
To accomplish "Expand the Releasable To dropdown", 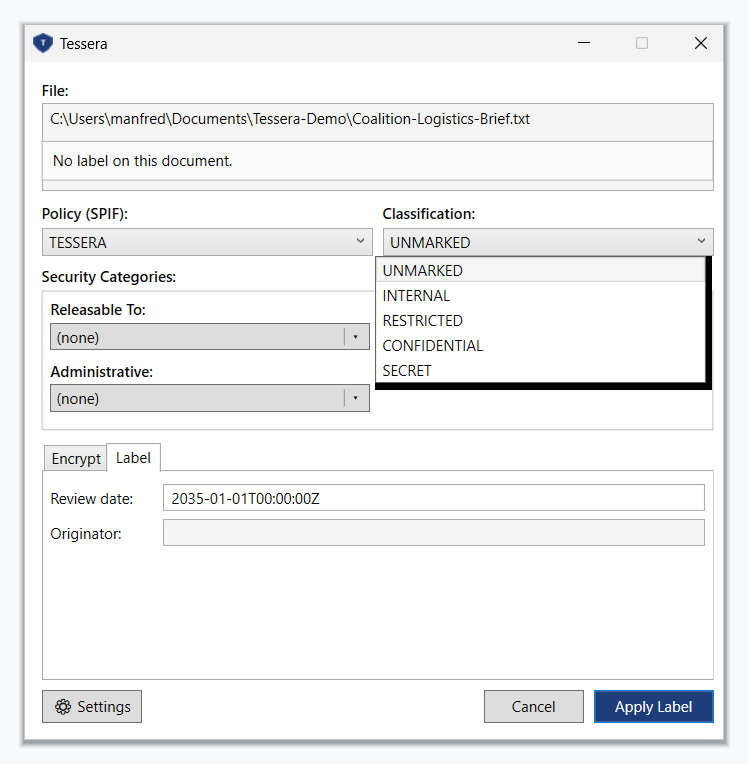I will (x=210, y=337).
